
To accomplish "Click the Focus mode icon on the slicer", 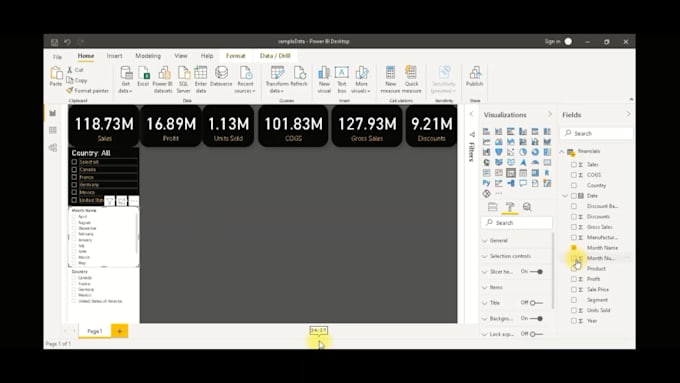I will click(x=122, y=201).
